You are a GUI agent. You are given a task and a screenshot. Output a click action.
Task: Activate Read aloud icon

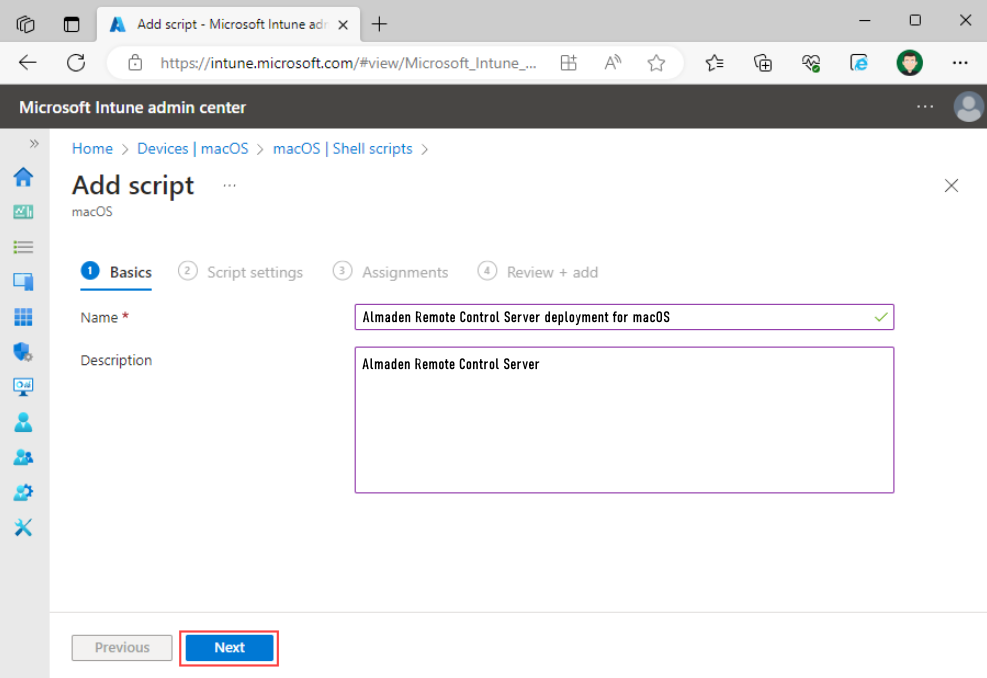coord(612,62)
